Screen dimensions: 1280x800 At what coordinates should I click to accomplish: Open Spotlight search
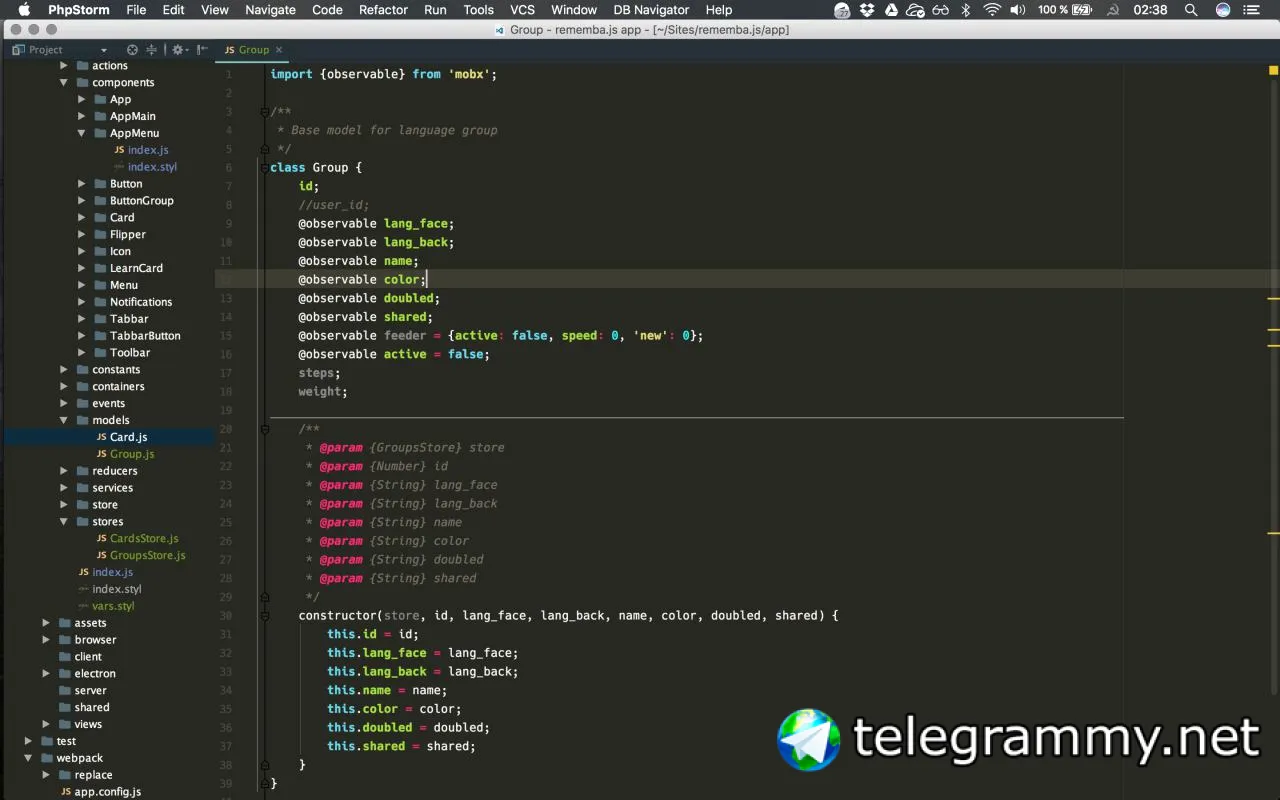(1191, 10)
